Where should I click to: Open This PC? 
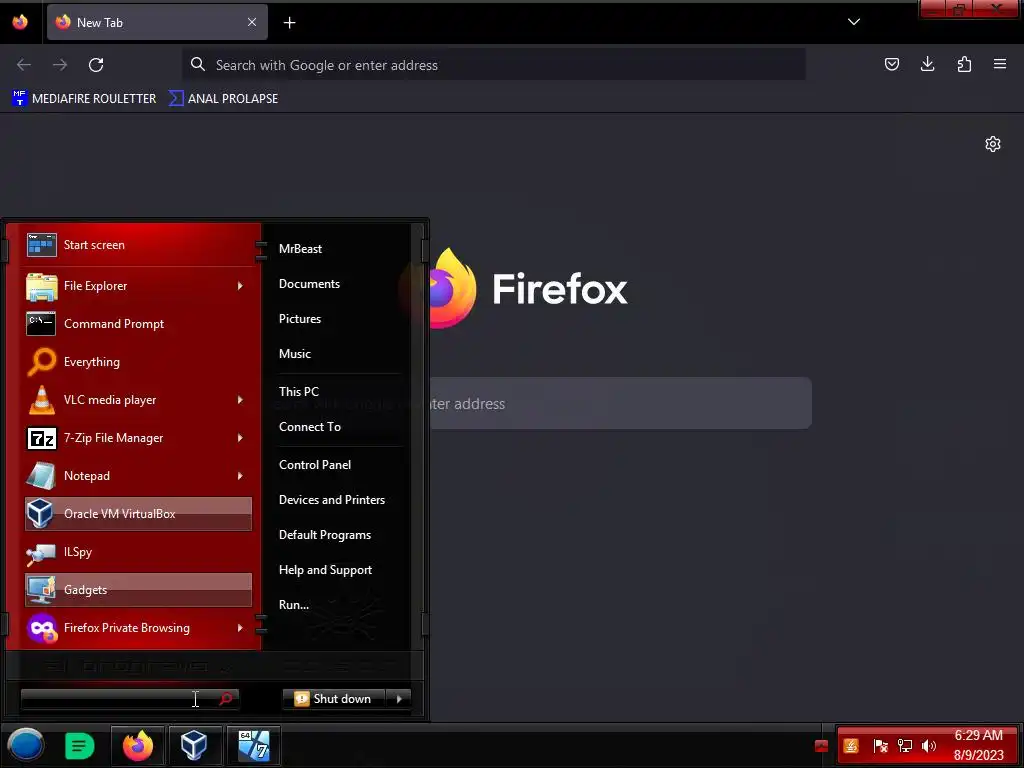pyautogui.click(x=299, y=392)
